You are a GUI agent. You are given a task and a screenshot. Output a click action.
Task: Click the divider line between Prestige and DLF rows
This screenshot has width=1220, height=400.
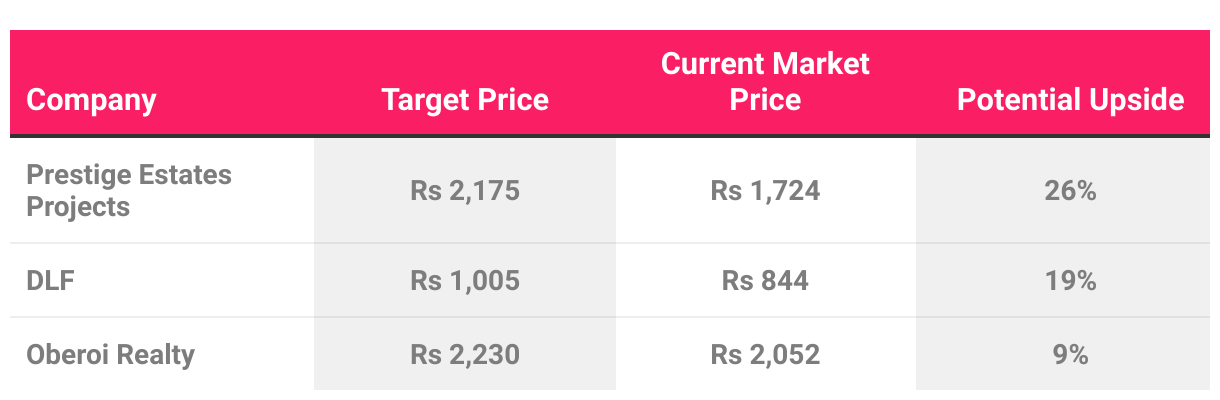160,243
